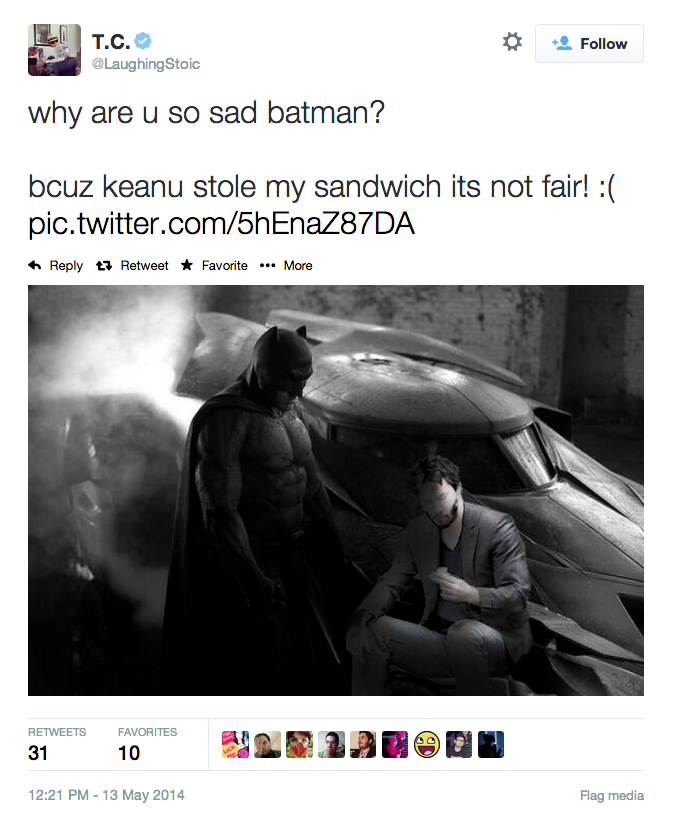Reply to this tweet
Screen dimensions: 677x821
(56, 265)
